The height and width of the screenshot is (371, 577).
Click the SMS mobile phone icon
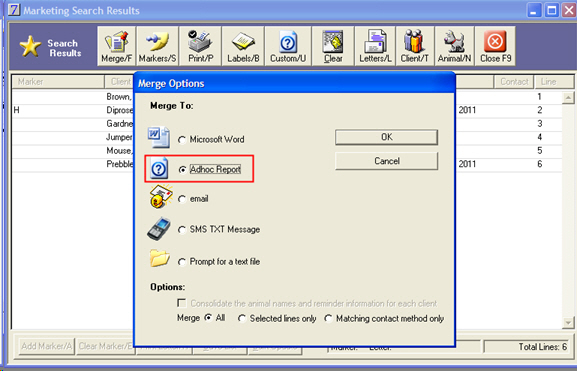pos(159,228)
